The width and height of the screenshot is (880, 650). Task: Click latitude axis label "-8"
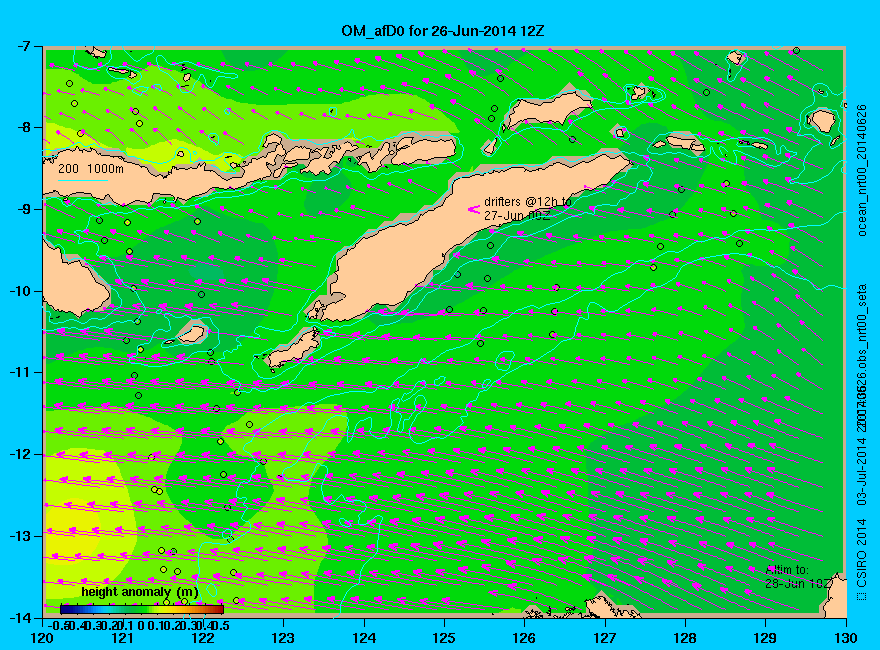click(22, 127)
